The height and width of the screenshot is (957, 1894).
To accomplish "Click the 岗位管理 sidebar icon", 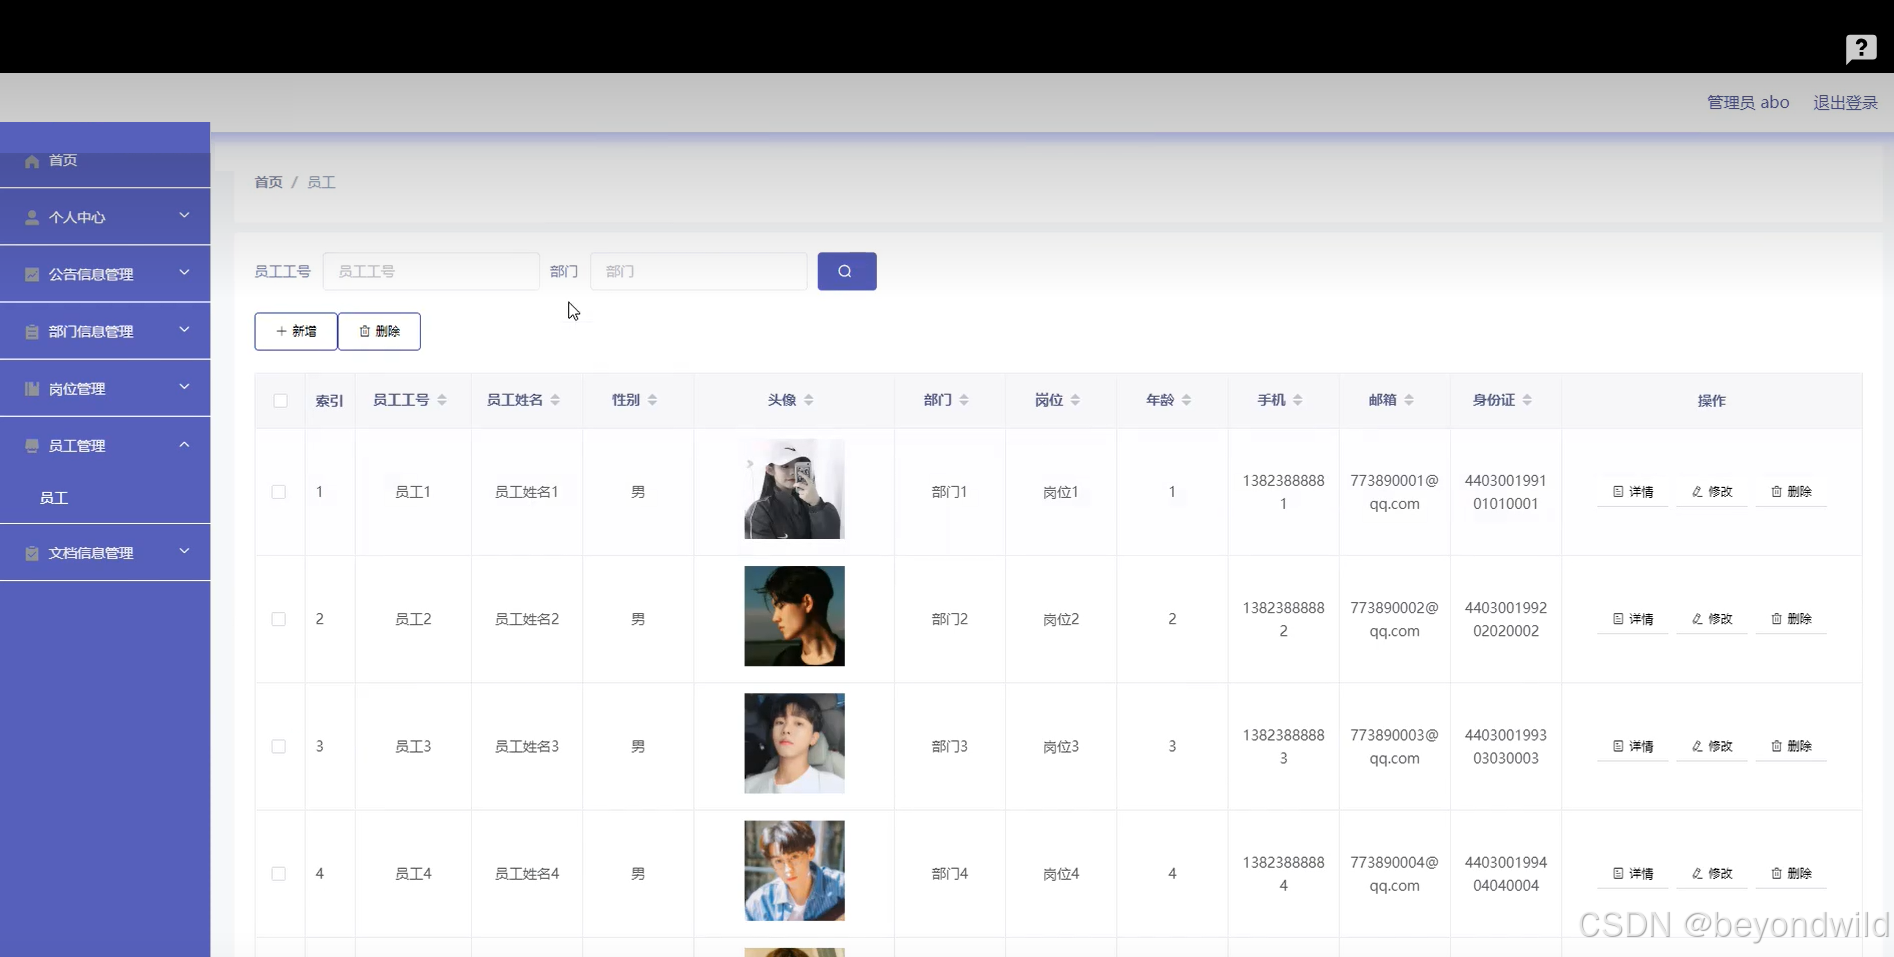I will (32, 389).
